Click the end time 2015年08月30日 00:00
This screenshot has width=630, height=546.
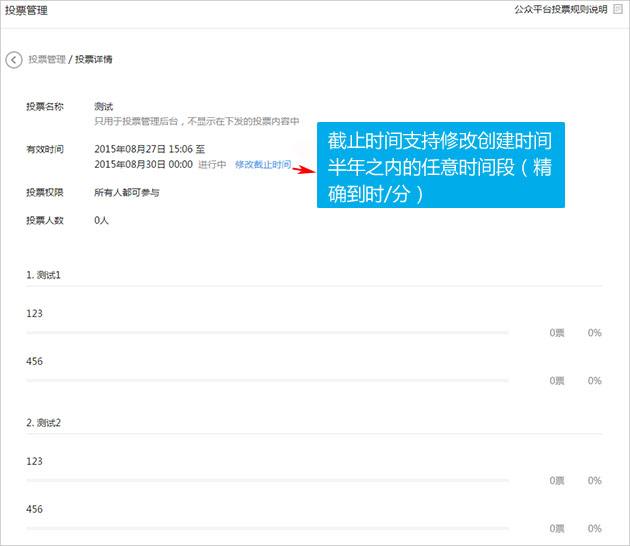[x=143, y=164]
